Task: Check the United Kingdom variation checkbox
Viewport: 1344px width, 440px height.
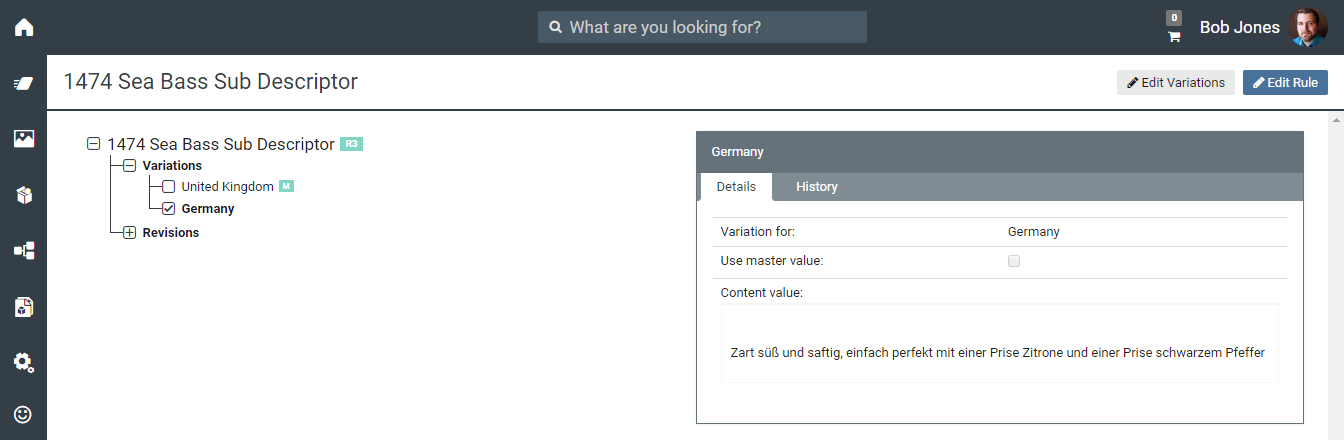Action: click(168, 187)
